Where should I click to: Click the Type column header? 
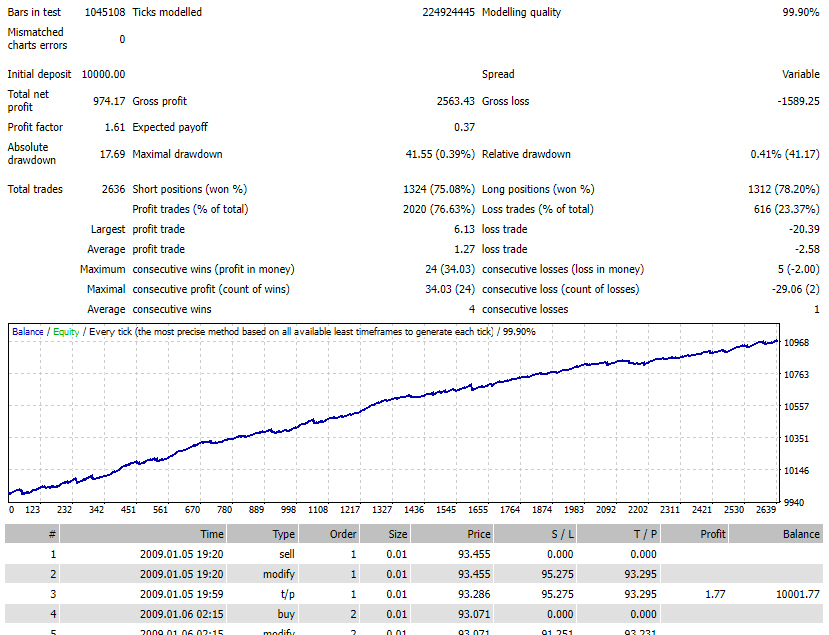263,534
